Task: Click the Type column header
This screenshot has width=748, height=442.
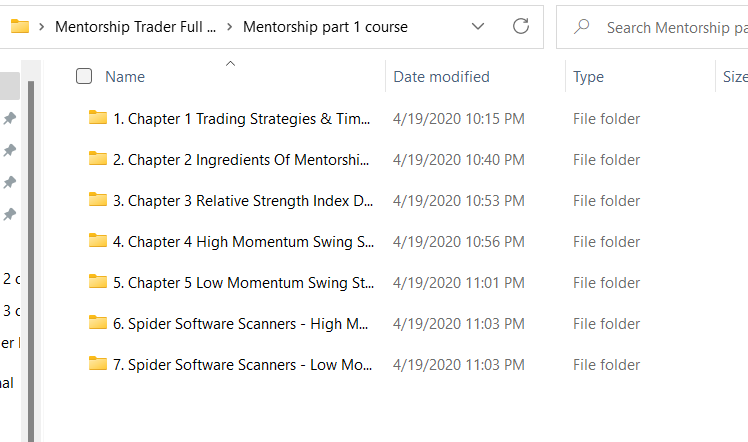Action: point(588,77)
